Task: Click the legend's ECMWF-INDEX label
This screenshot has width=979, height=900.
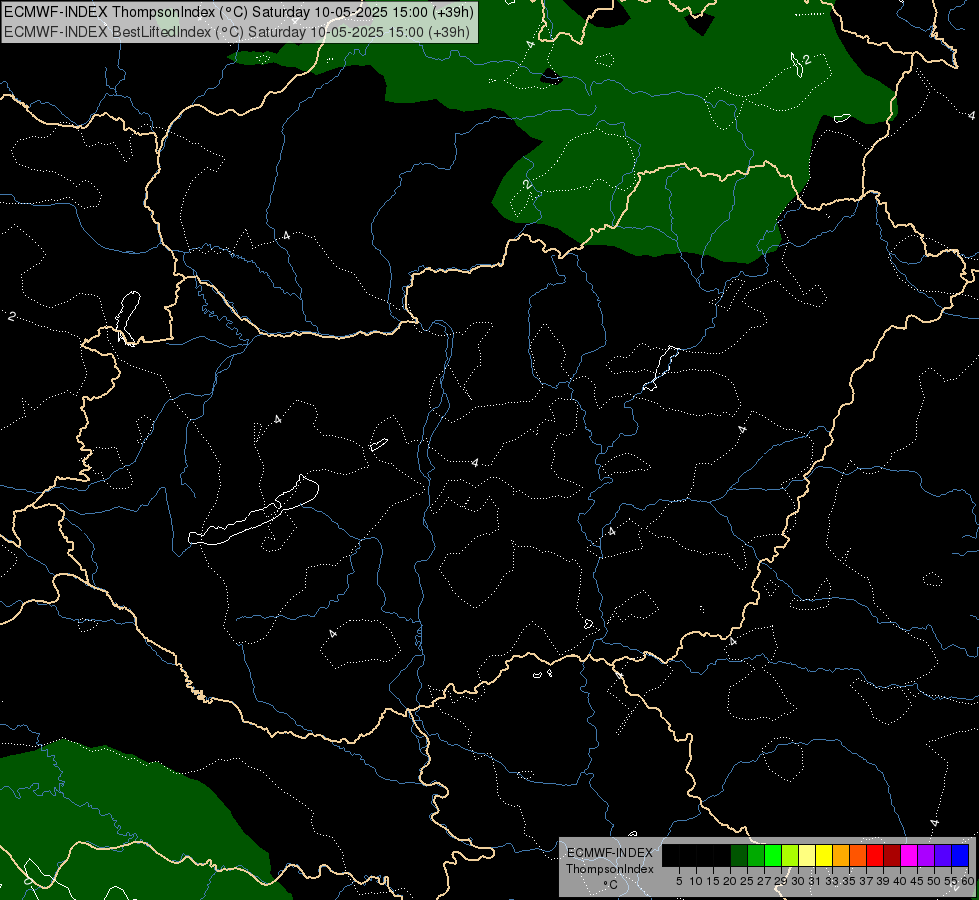Action: point(610,853)
